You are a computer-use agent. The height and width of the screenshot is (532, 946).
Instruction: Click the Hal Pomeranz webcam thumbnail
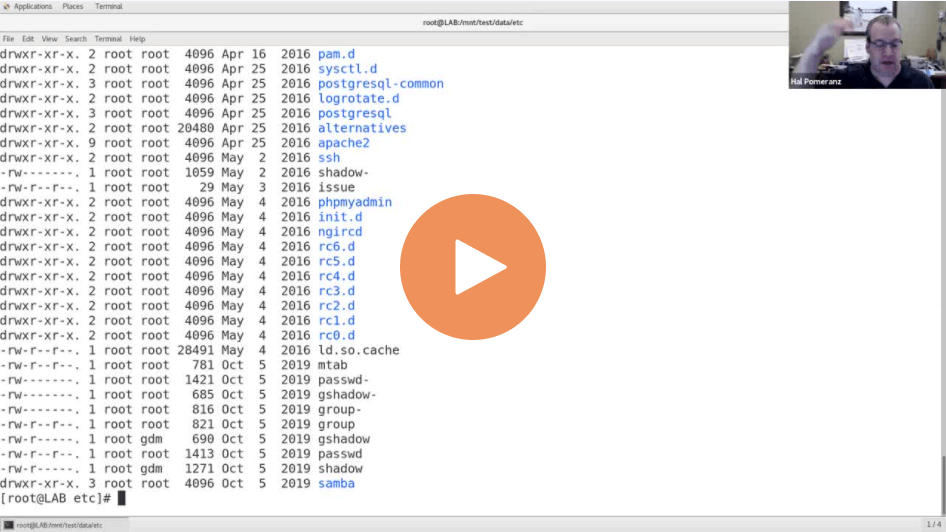(867, 45)
